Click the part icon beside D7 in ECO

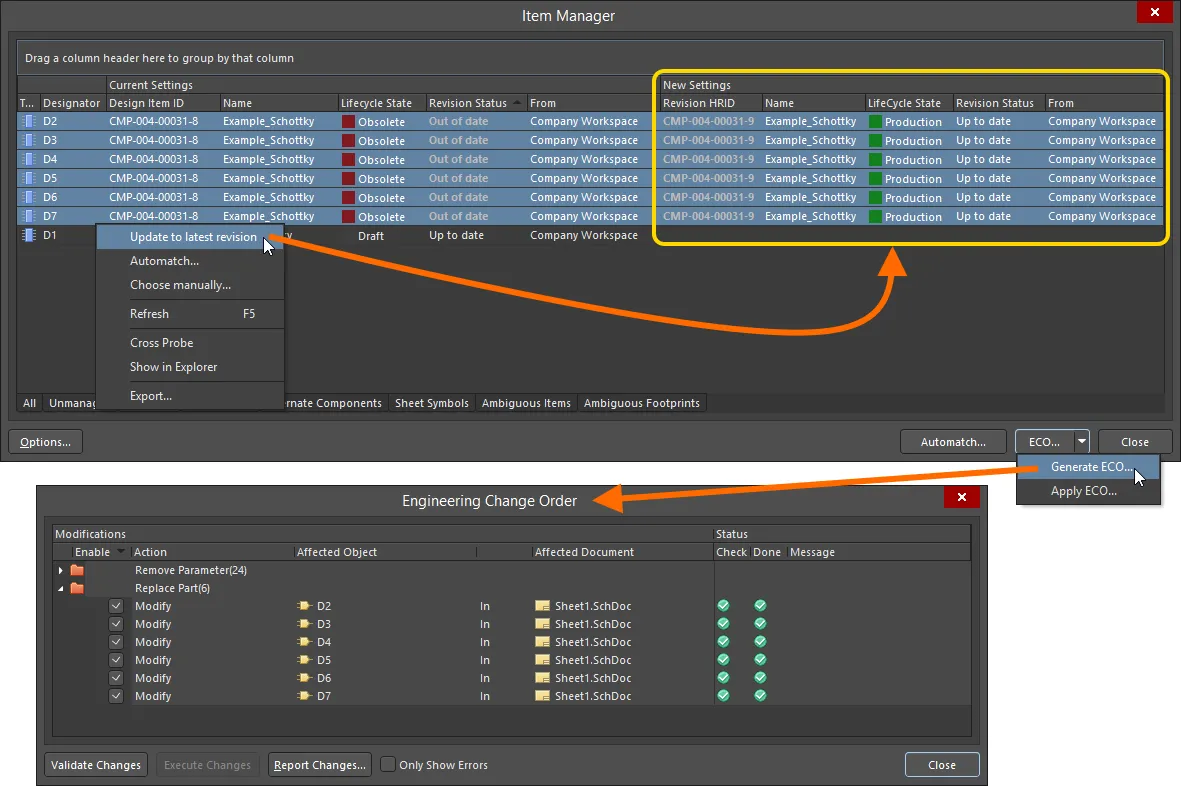[x=304, y=696]
